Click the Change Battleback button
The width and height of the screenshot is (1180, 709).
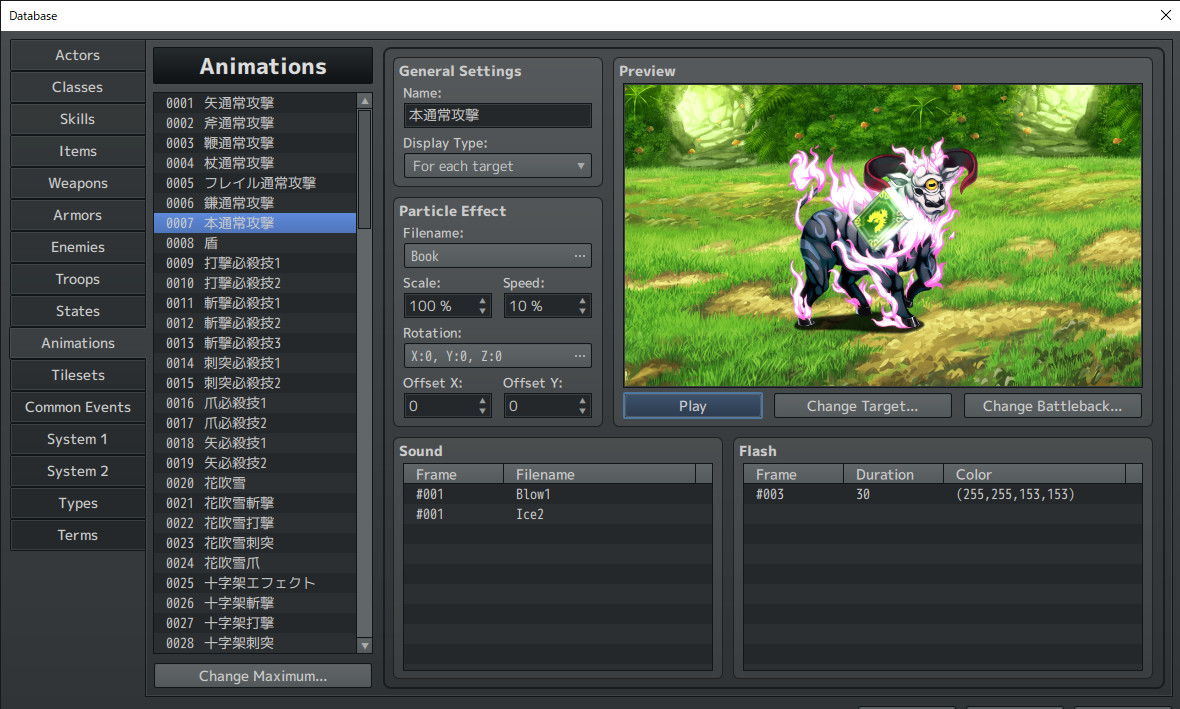tap(1052, 405)
